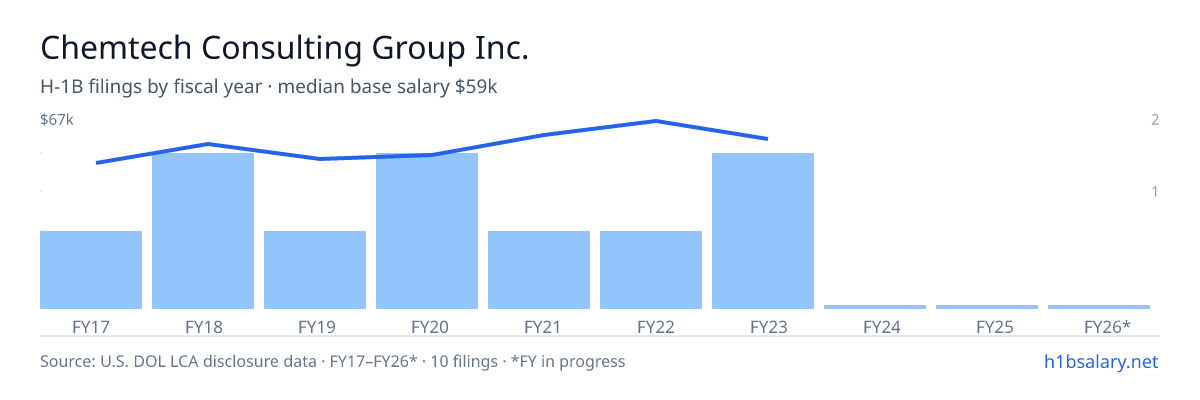The height and width of the screenshot is (400, 1200).
Task: Click the FY19 bar in chart
Action: 315,270
